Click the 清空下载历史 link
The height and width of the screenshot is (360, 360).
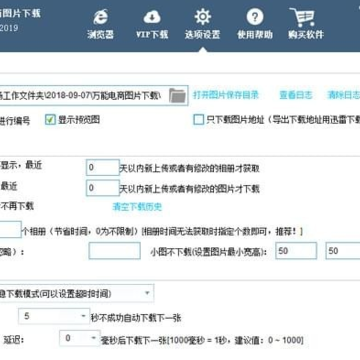click(x=137, y=207)
